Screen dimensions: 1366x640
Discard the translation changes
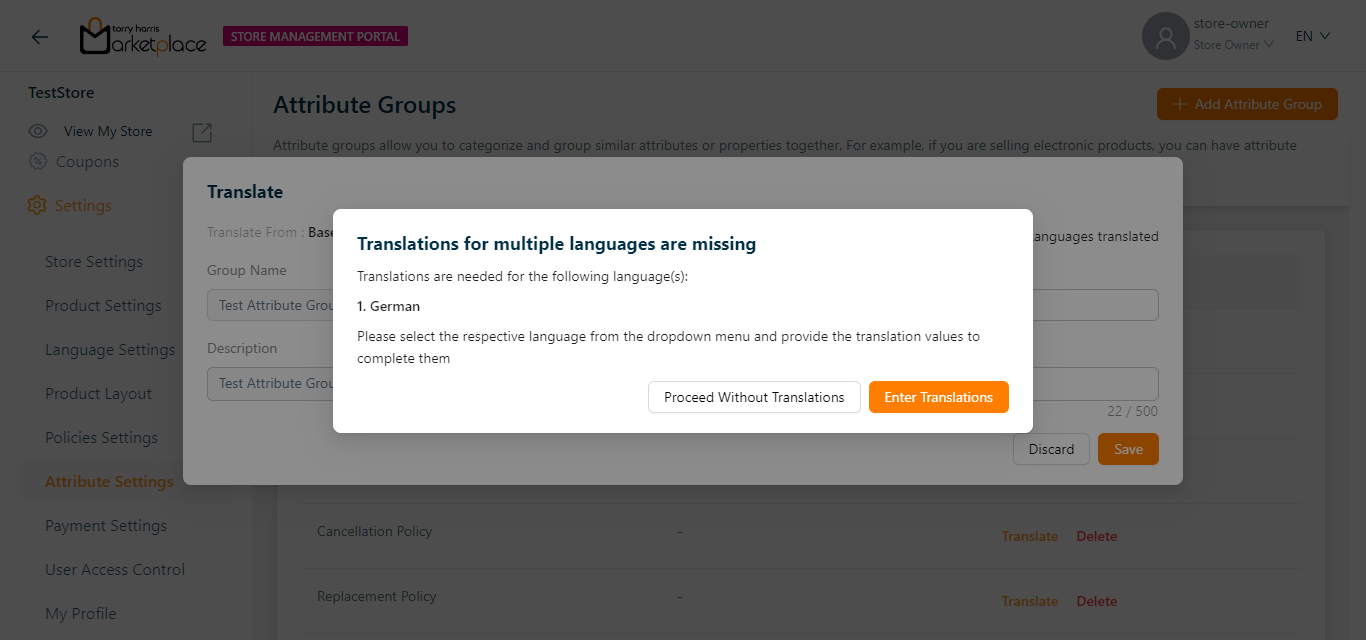1051,449
